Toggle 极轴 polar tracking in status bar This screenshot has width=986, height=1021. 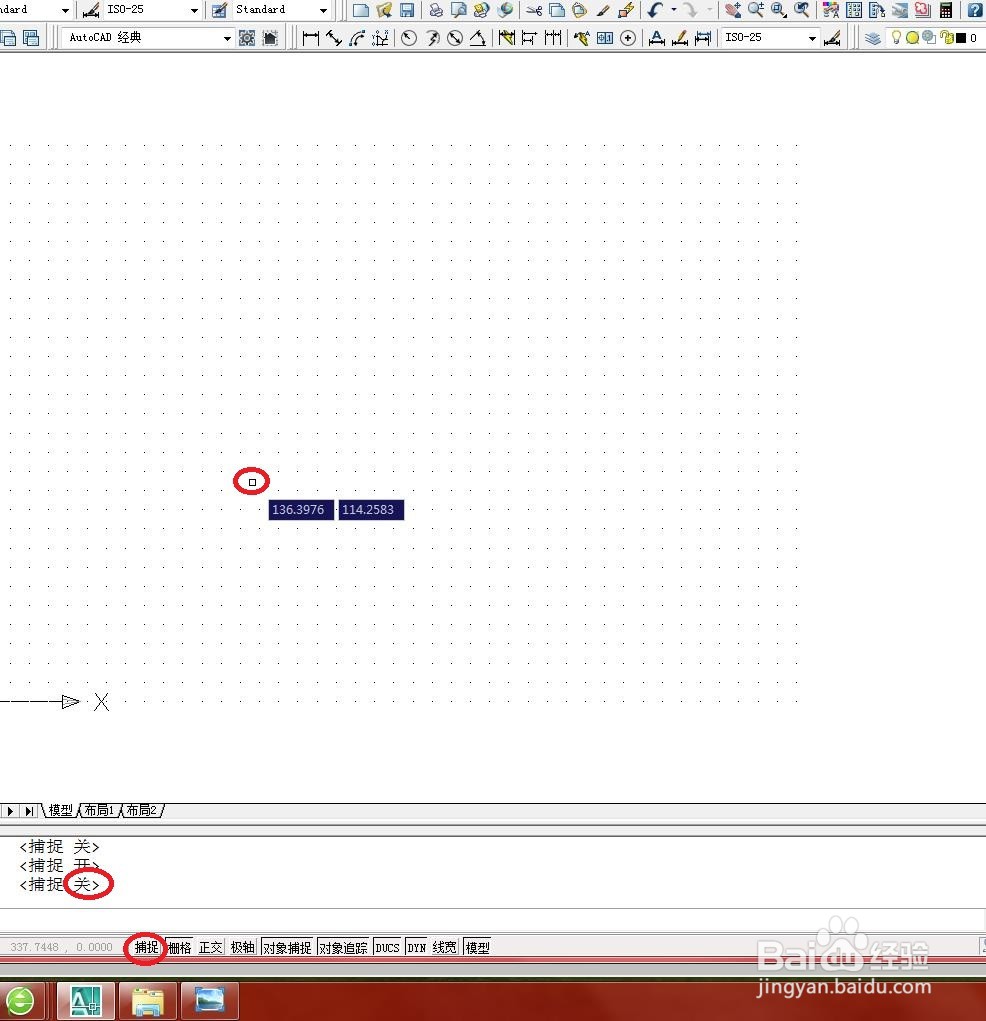pyautogui.click(x=242, y=947)
